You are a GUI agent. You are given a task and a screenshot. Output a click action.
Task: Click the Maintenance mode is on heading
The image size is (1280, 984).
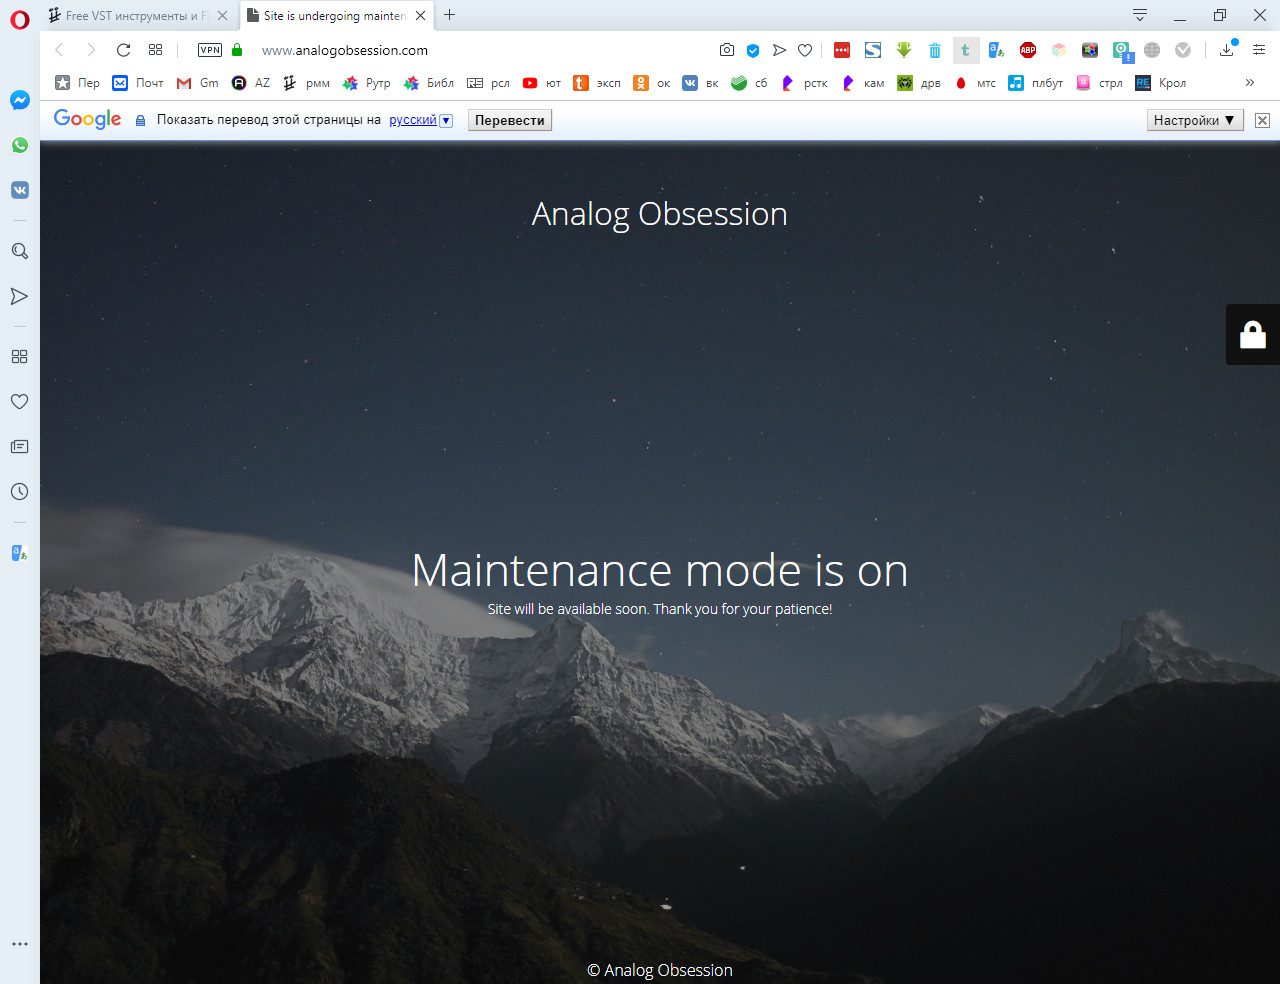[660, 570]
